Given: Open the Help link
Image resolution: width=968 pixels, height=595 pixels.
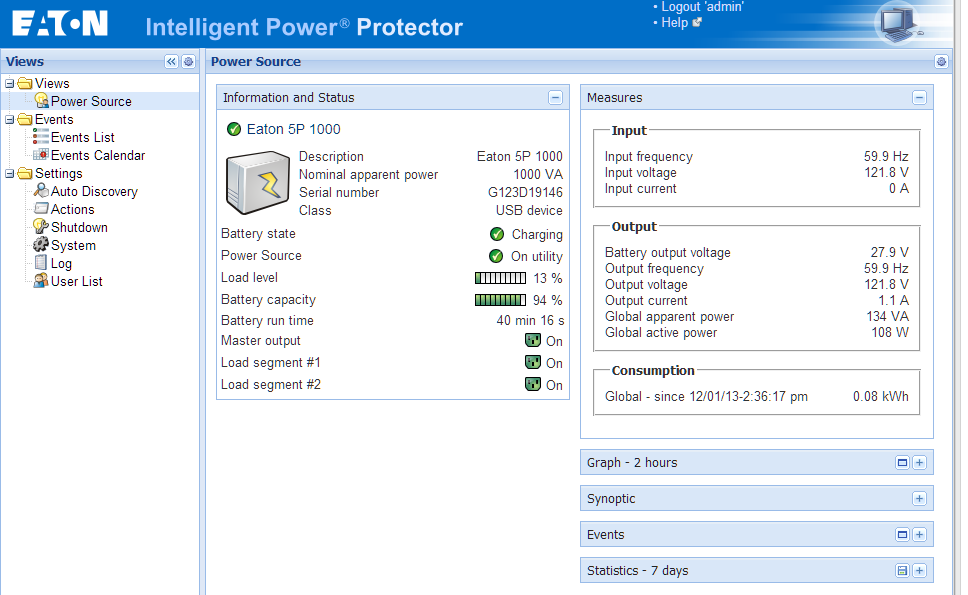Looking at the screenshot, I should (674, 22).
